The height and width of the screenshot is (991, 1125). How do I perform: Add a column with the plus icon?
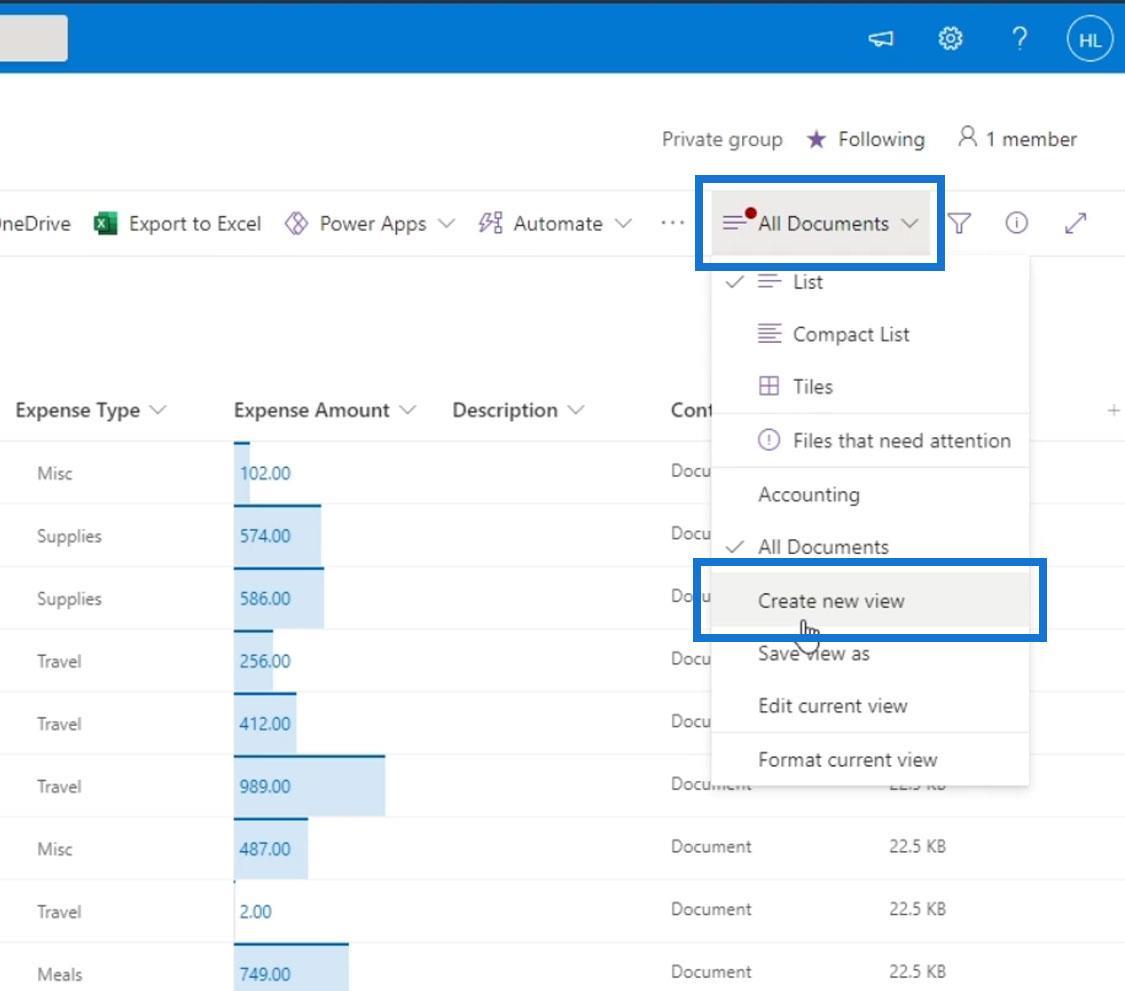click(1113, 410)
